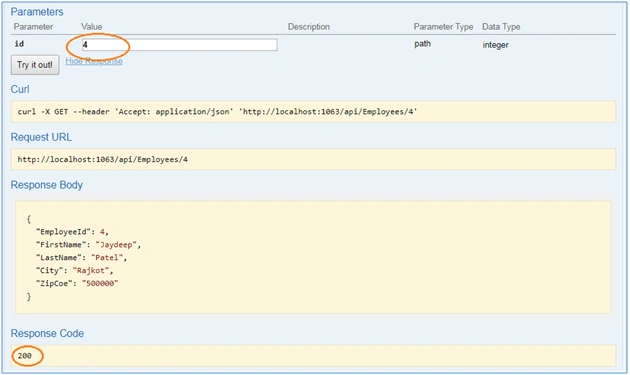The height and width of the screenshot is (375, 630).
Task: Click the Response Body heading
Action: click(47, 185)
